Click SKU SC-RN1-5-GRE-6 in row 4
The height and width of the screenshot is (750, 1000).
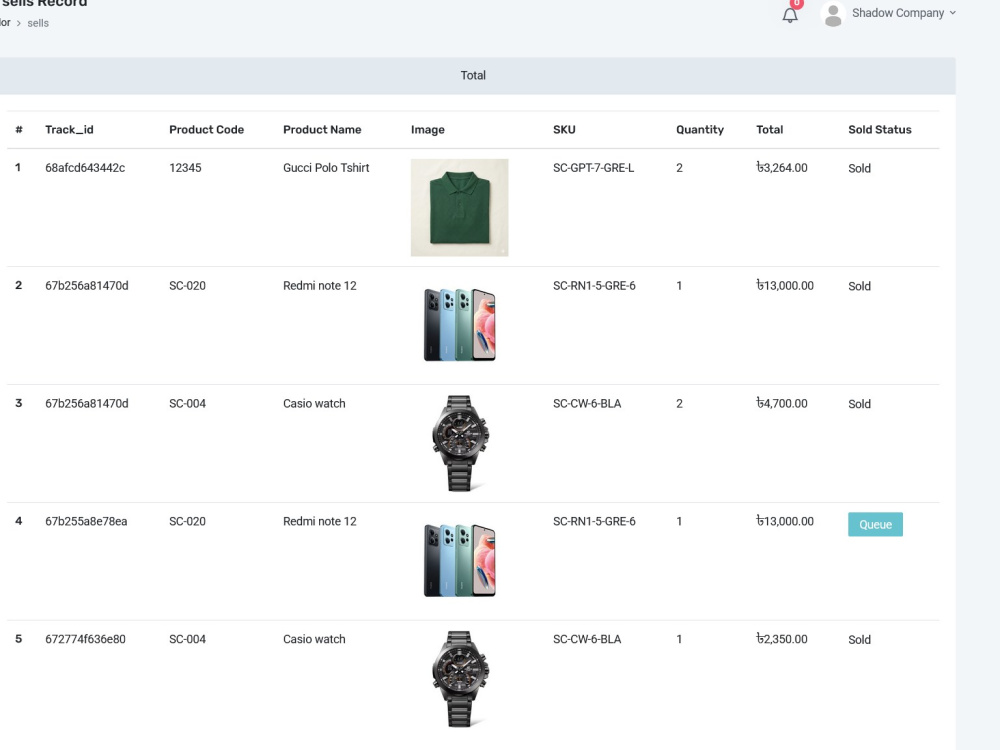[x=594, y=521]
